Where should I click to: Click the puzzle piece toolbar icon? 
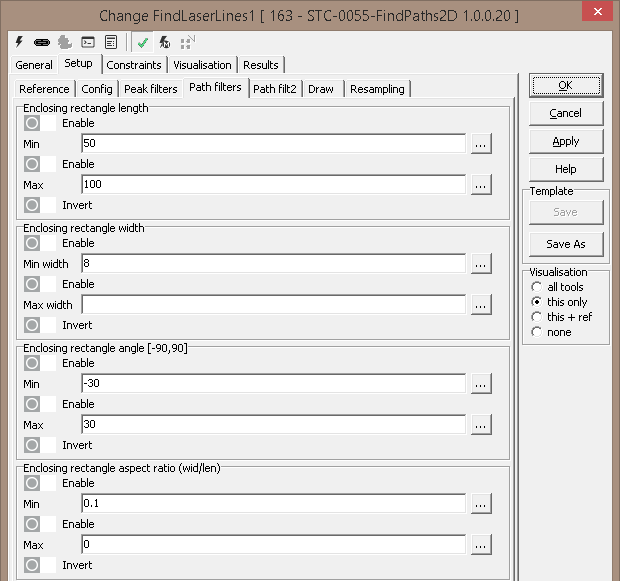pos(65,43)
